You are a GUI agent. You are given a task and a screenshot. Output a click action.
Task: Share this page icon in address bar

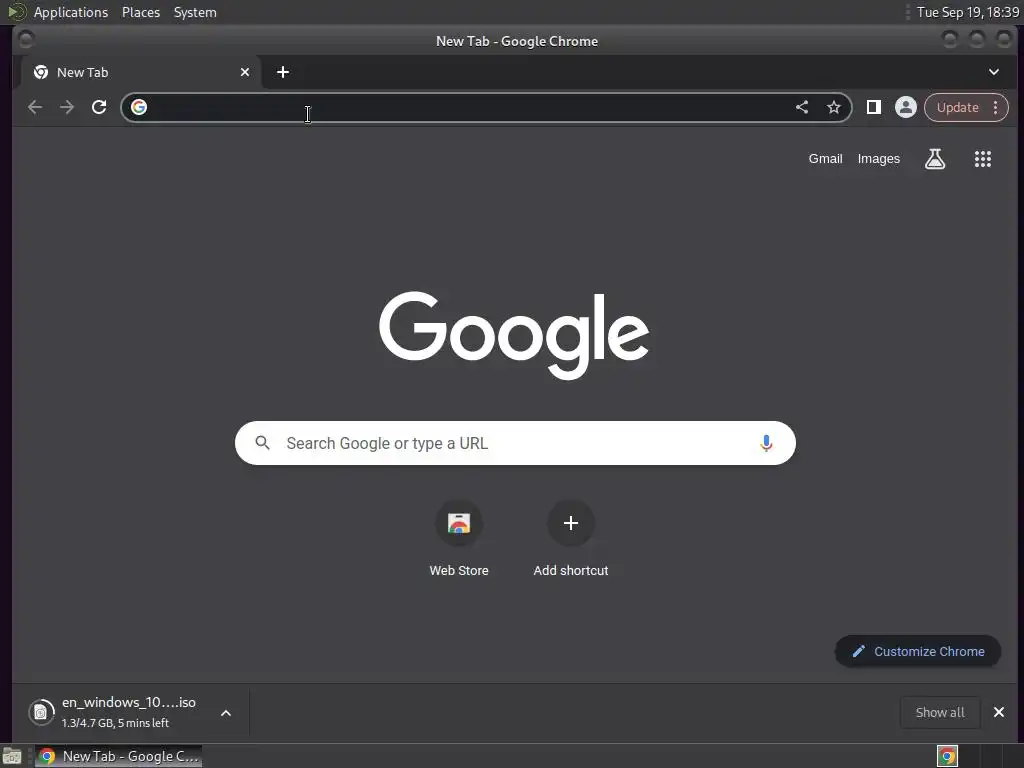point(802,107)
